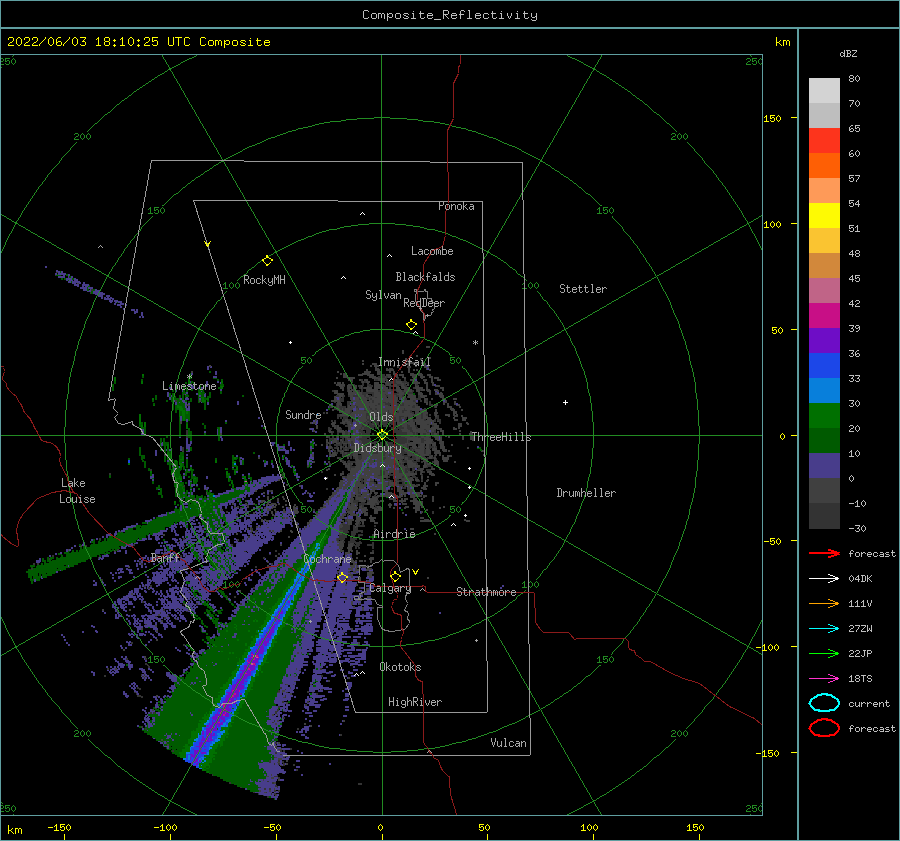Click the cyan 27ZW arrow icon
This screenshot has height=841, width=900.
tap(824, 629)
